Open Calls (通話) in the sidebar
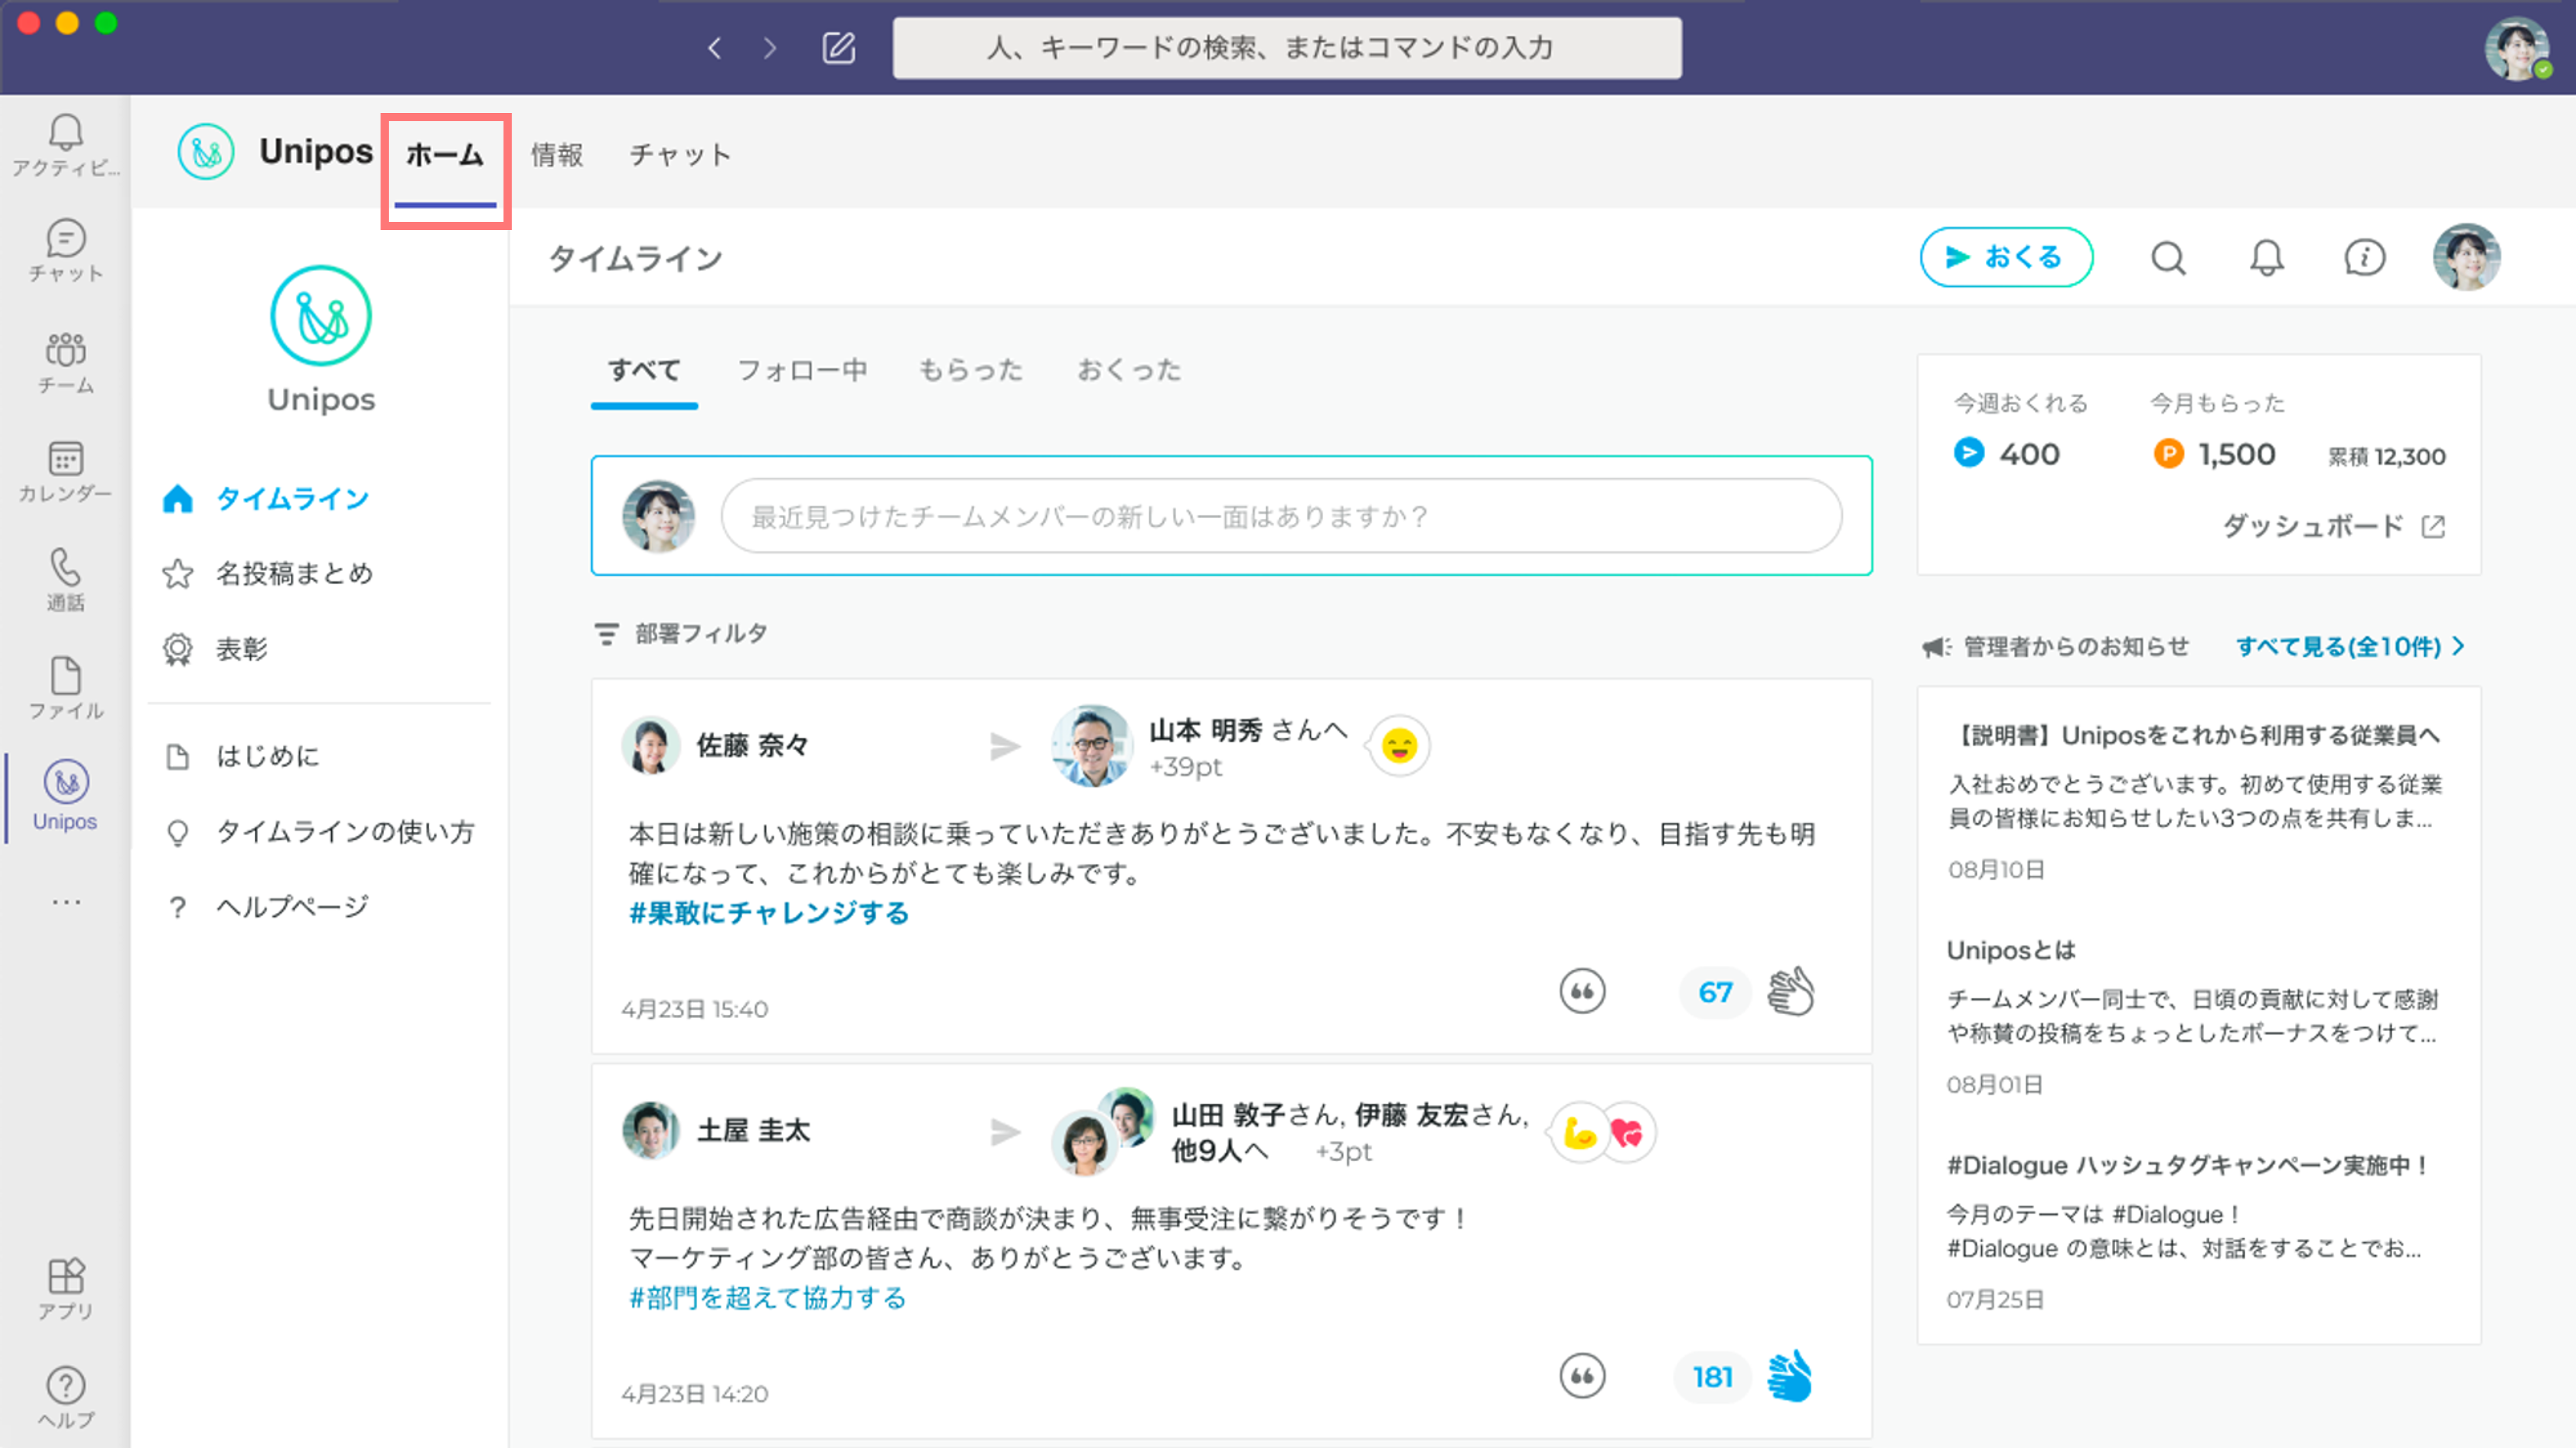2576x1448 pixels. pos(65,579)
